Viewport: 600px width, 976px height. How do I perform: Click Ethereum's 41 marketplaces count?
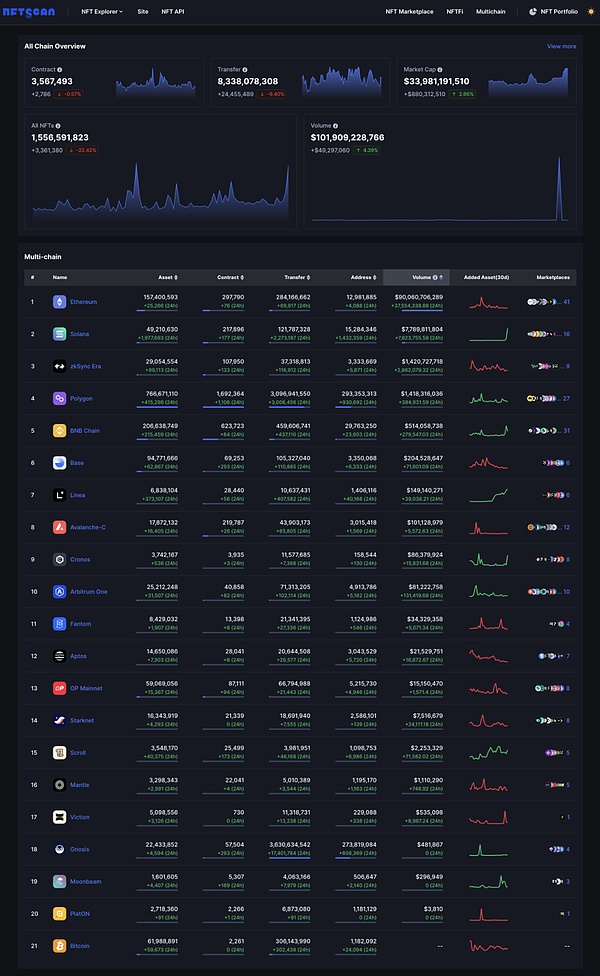tap(567, 301)
